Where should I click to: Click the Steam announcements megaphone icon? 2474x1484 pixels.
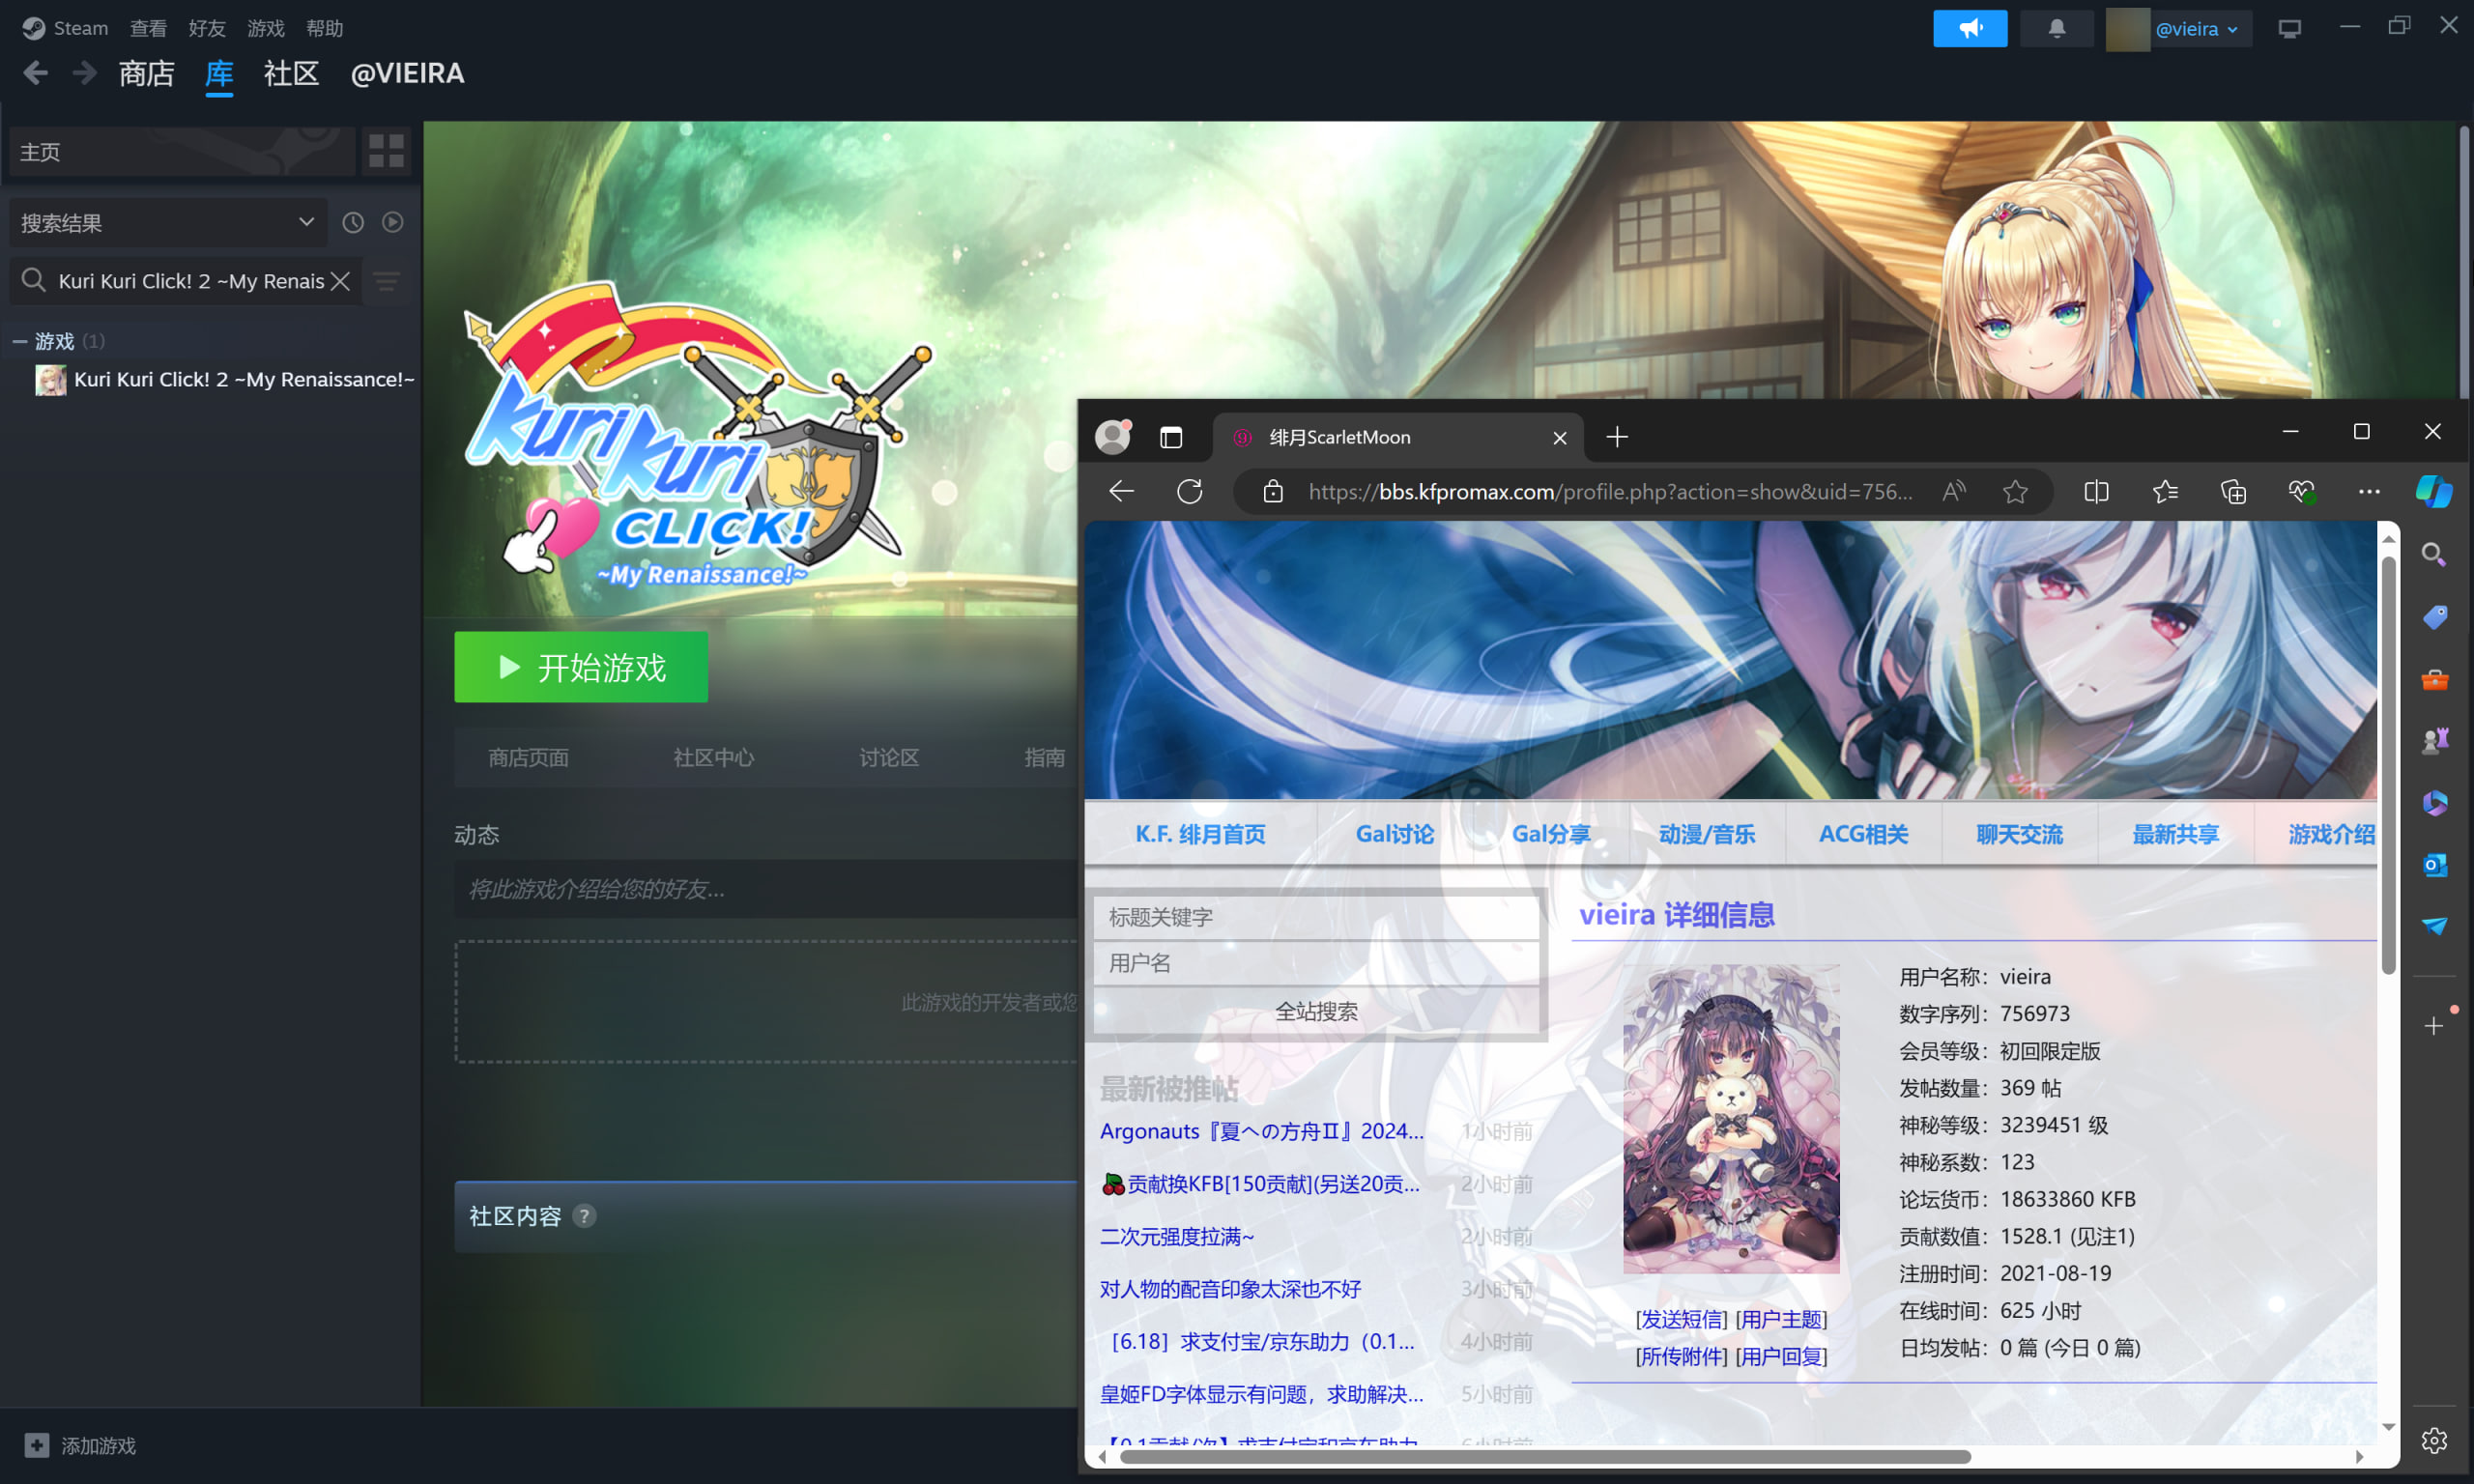point(1969,28)
